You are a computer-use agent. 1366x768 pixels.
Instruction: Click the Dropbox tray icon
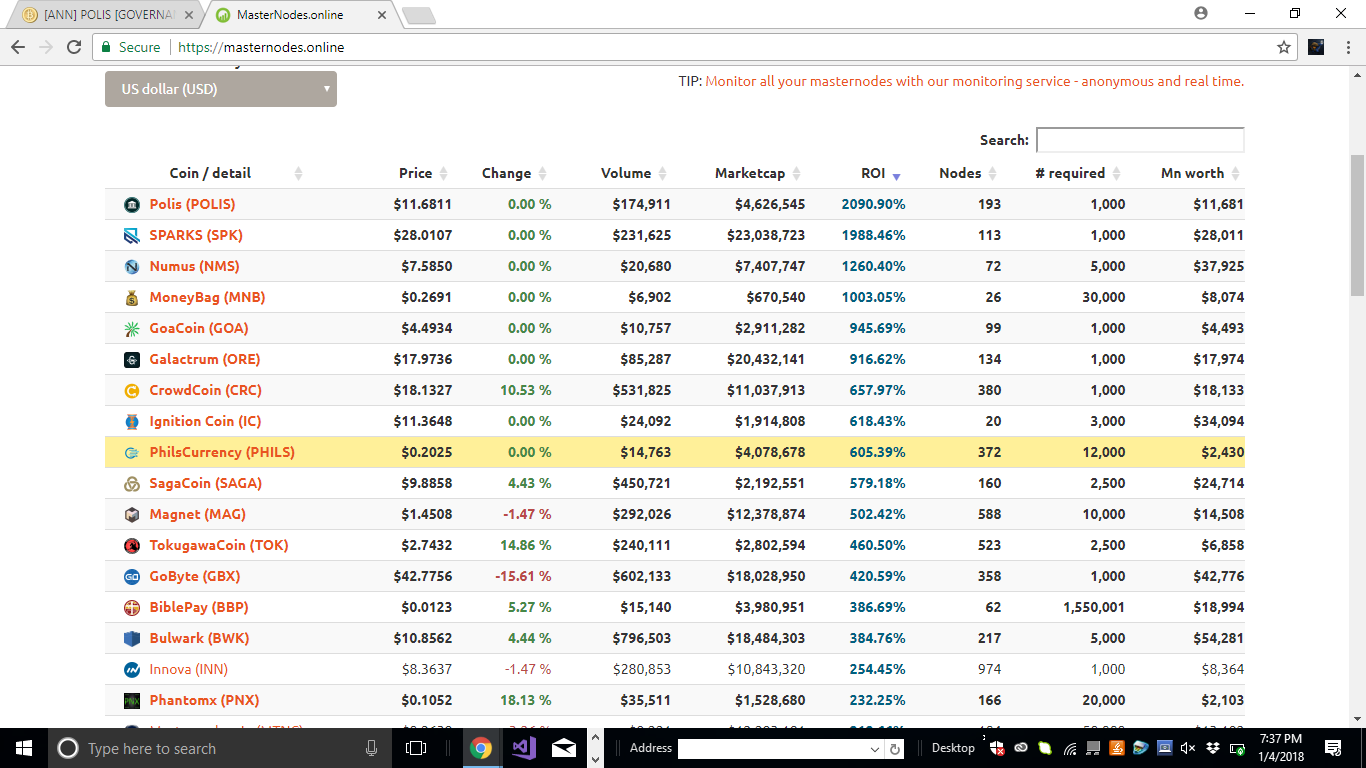[1212, 748]
